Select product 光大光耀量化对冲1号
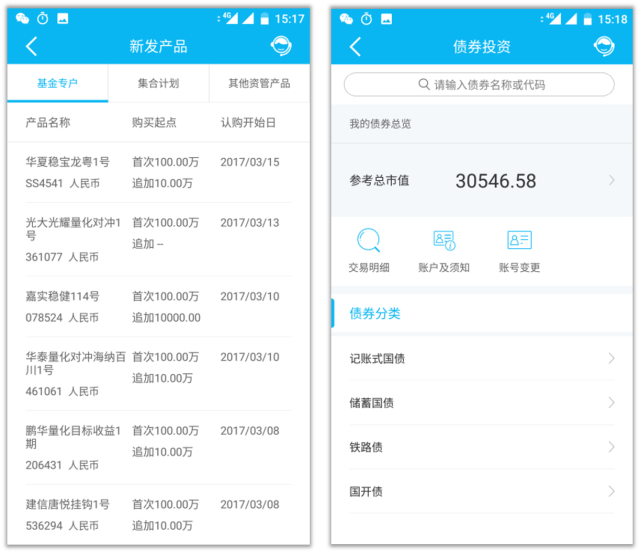640x553 pixels. [158, 240]
